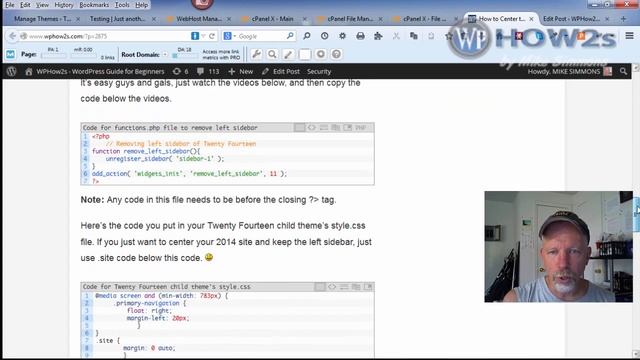Image resolution: width=640 pixels, height=360 pixels.
Task: Open the File menu
Action: coord(9,5)
